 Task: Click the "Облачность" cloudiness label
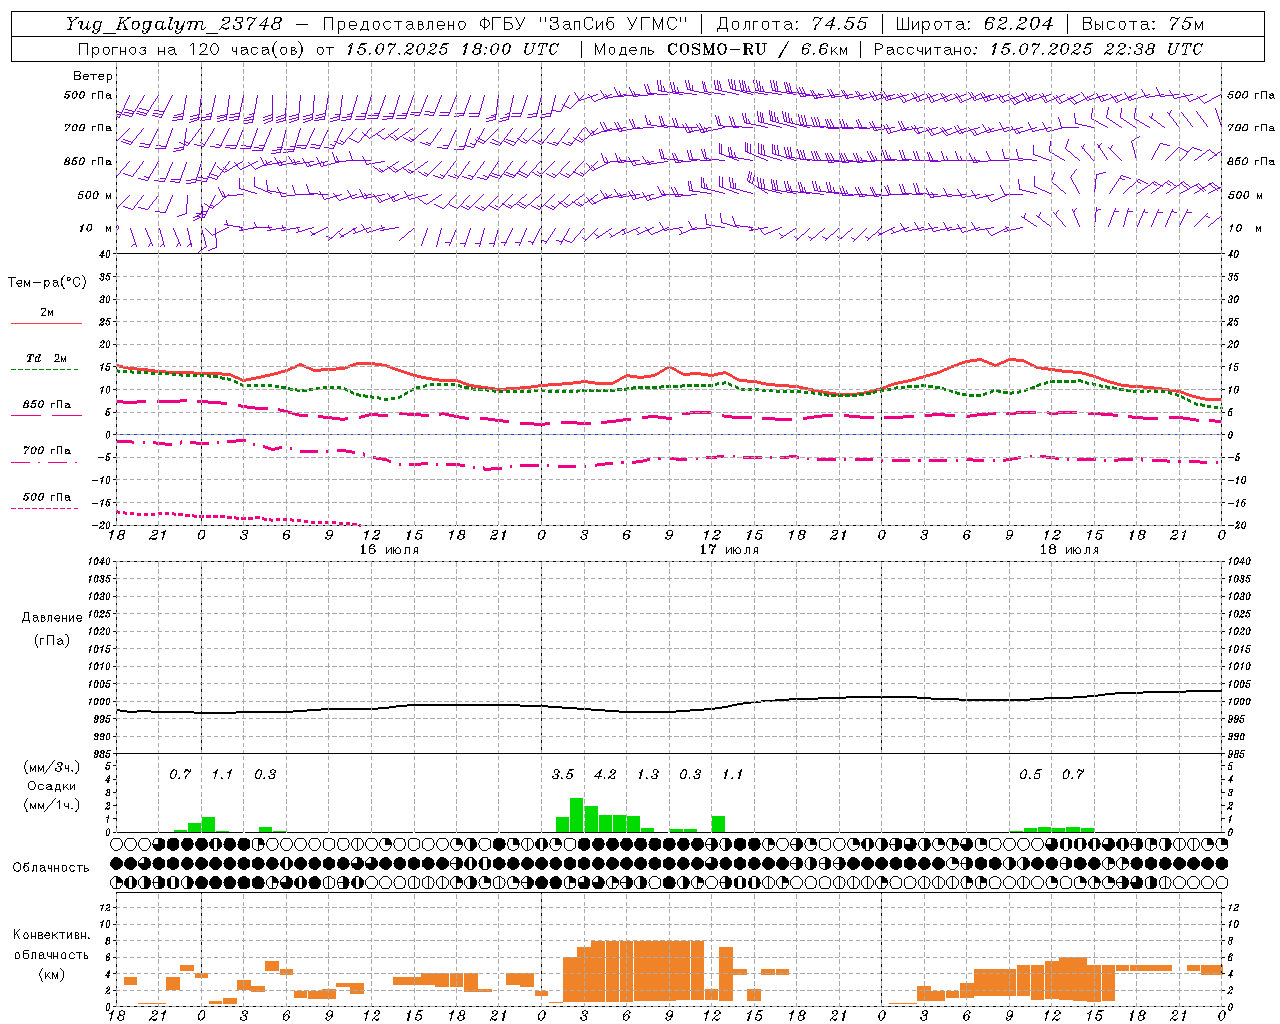[x=51, y=868]
